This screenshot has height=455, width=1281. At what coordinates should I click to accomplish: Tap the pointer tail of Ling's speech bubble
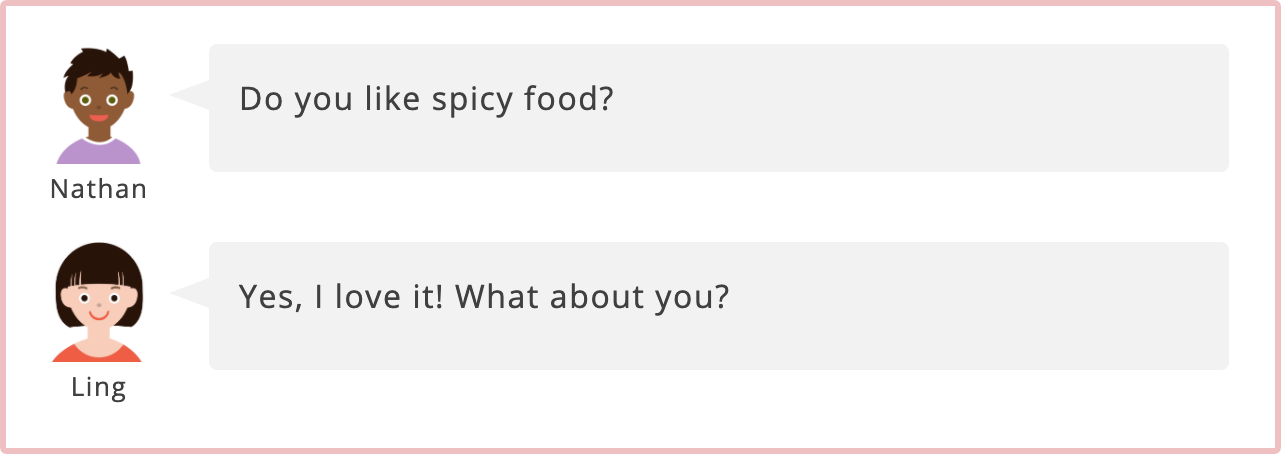(x=190, y=293)
